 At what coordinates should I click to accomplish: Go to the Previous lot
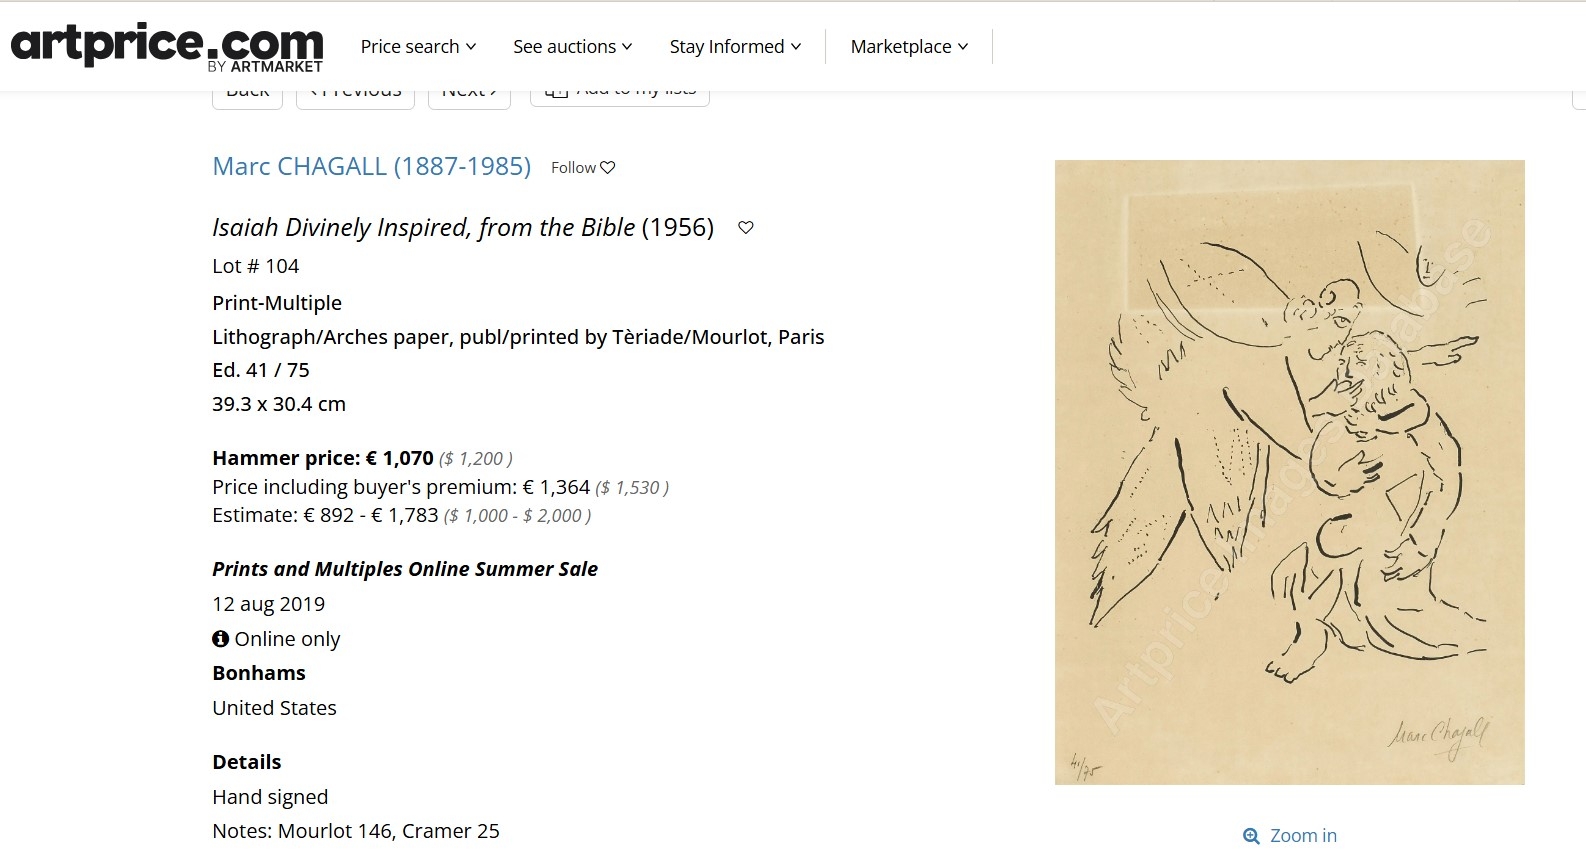pyautogui.click(x=355, y=97)
